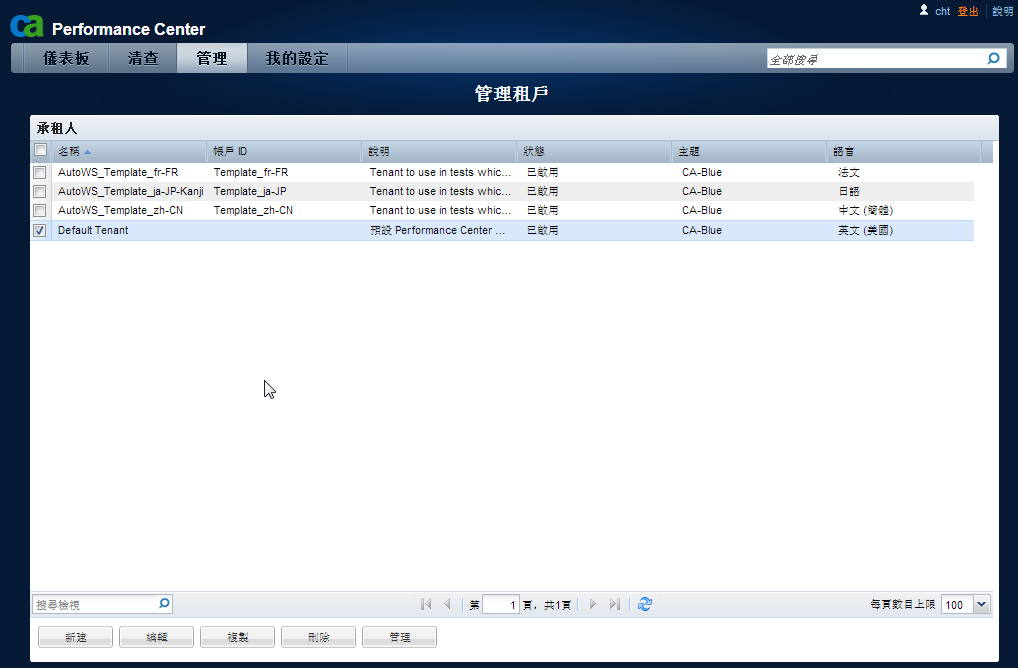1018x668 pixels.
Task: Go to first page icon
Action: point(426,604)
